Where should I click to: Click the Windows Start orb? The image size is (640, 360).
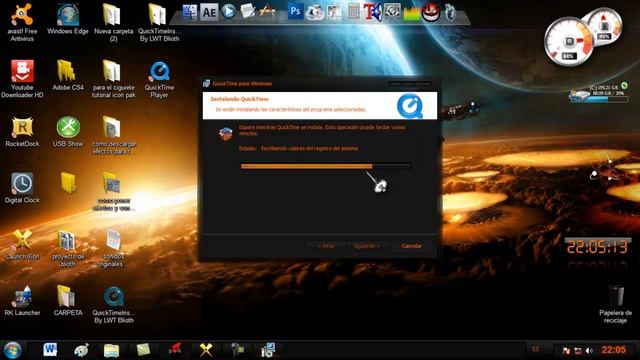click(x=13, y=350)
